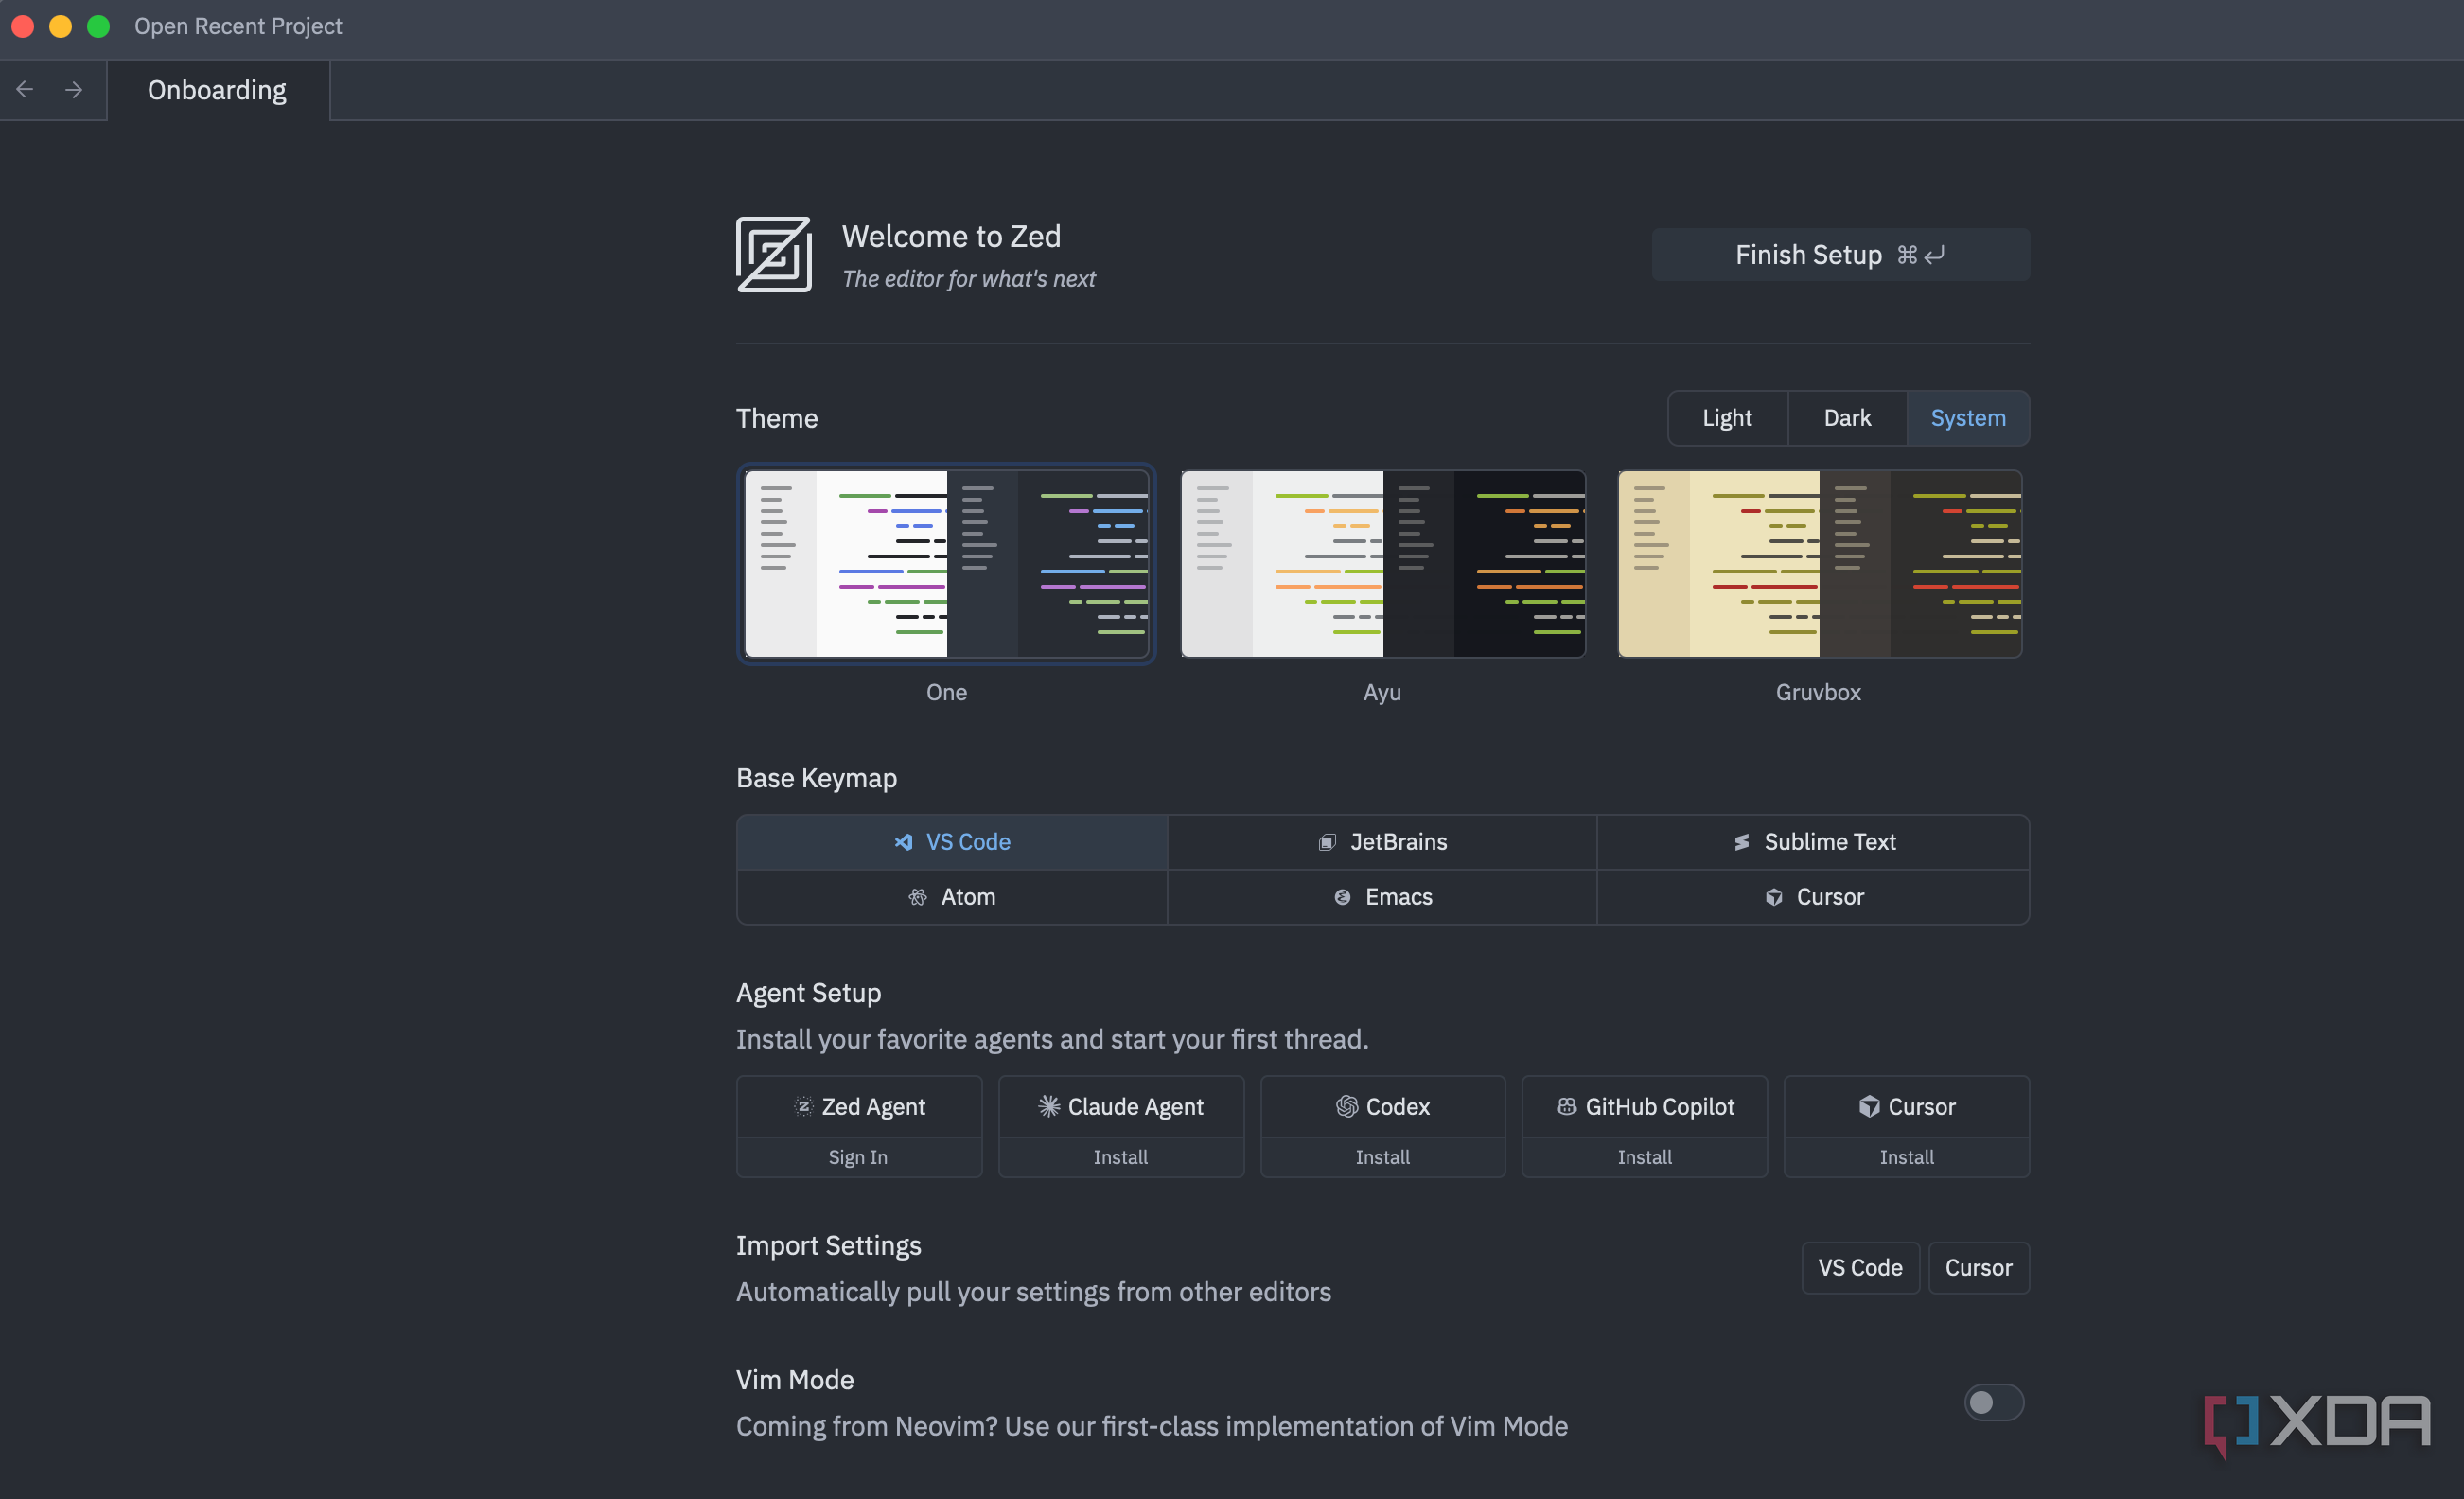Switch theme mode to System
This screenshot has width=2464, height=1499.
point(1968,418)
